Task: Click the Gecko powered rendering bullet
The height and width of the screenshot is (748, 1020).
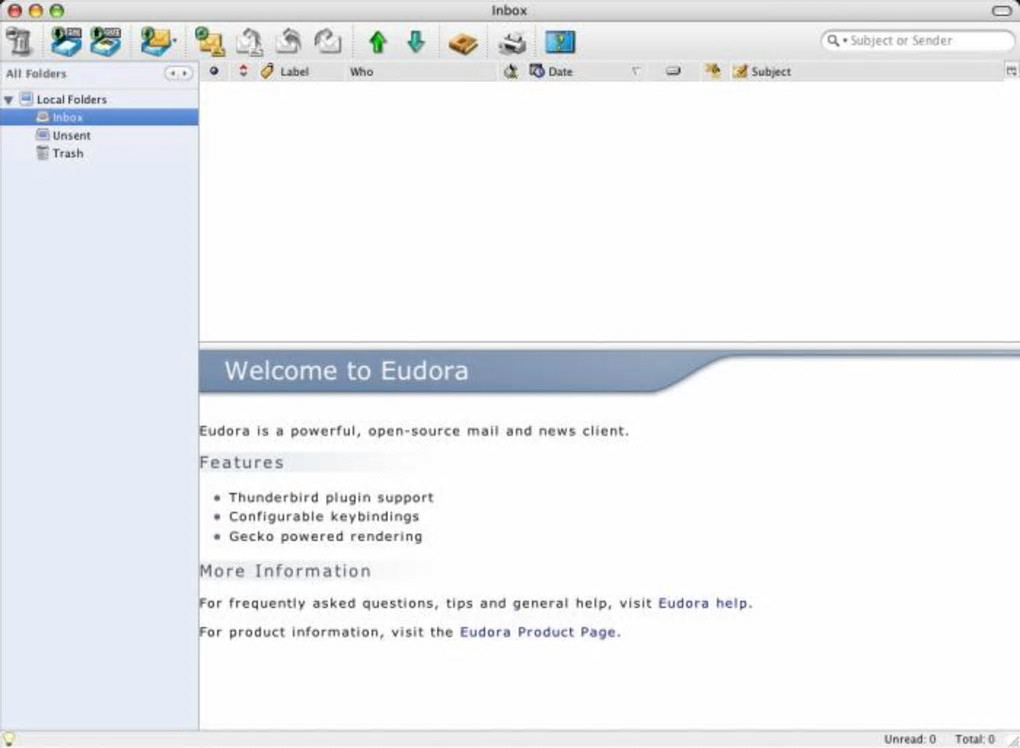Action: click(x=325, y=537)
